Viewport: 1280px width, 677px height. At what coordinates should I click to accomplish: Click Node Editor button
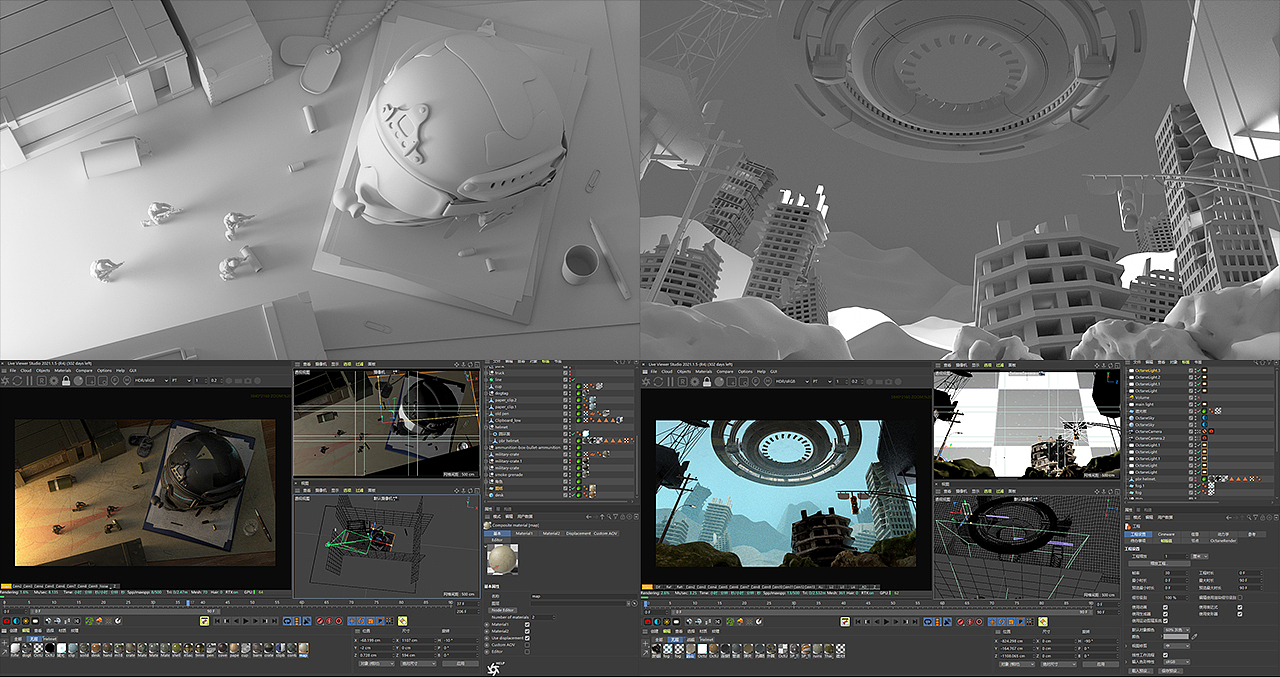coord(503,609)
